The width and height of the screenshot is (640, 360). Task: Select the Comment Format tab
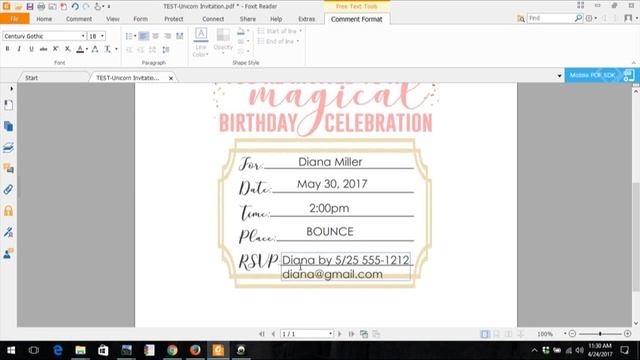[356, 19]
